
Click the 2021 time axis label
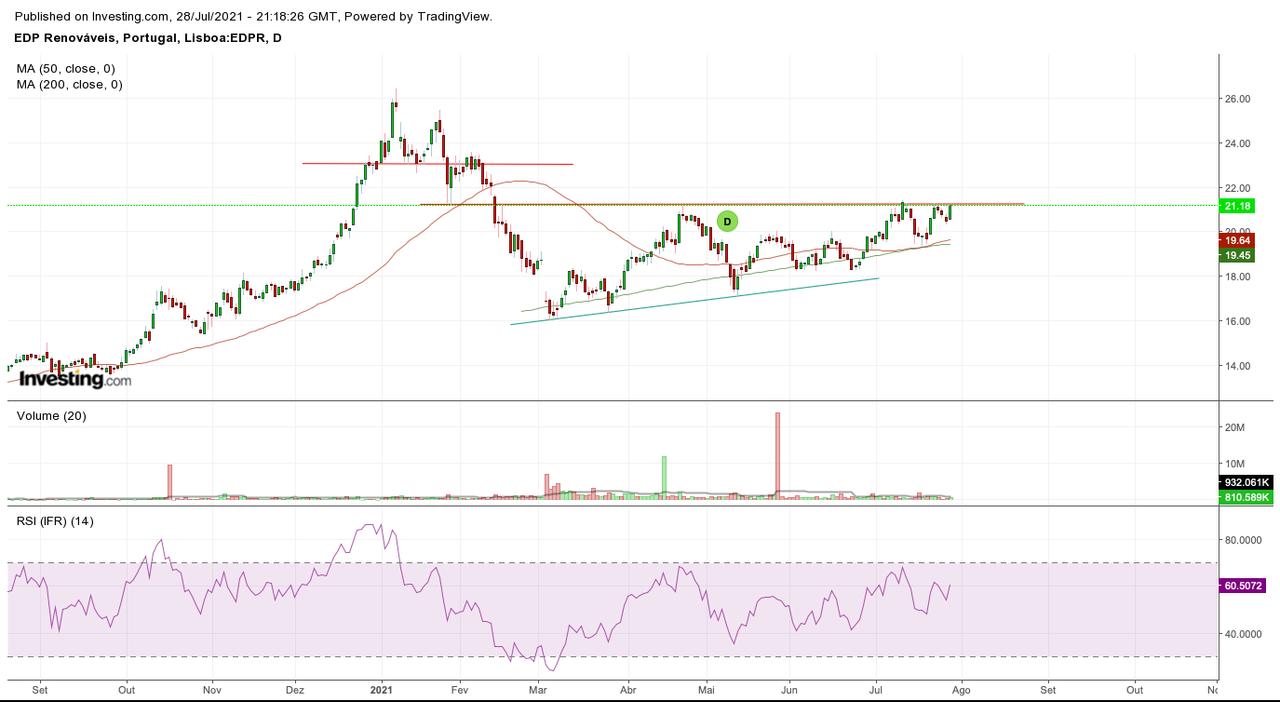point(383,689)
